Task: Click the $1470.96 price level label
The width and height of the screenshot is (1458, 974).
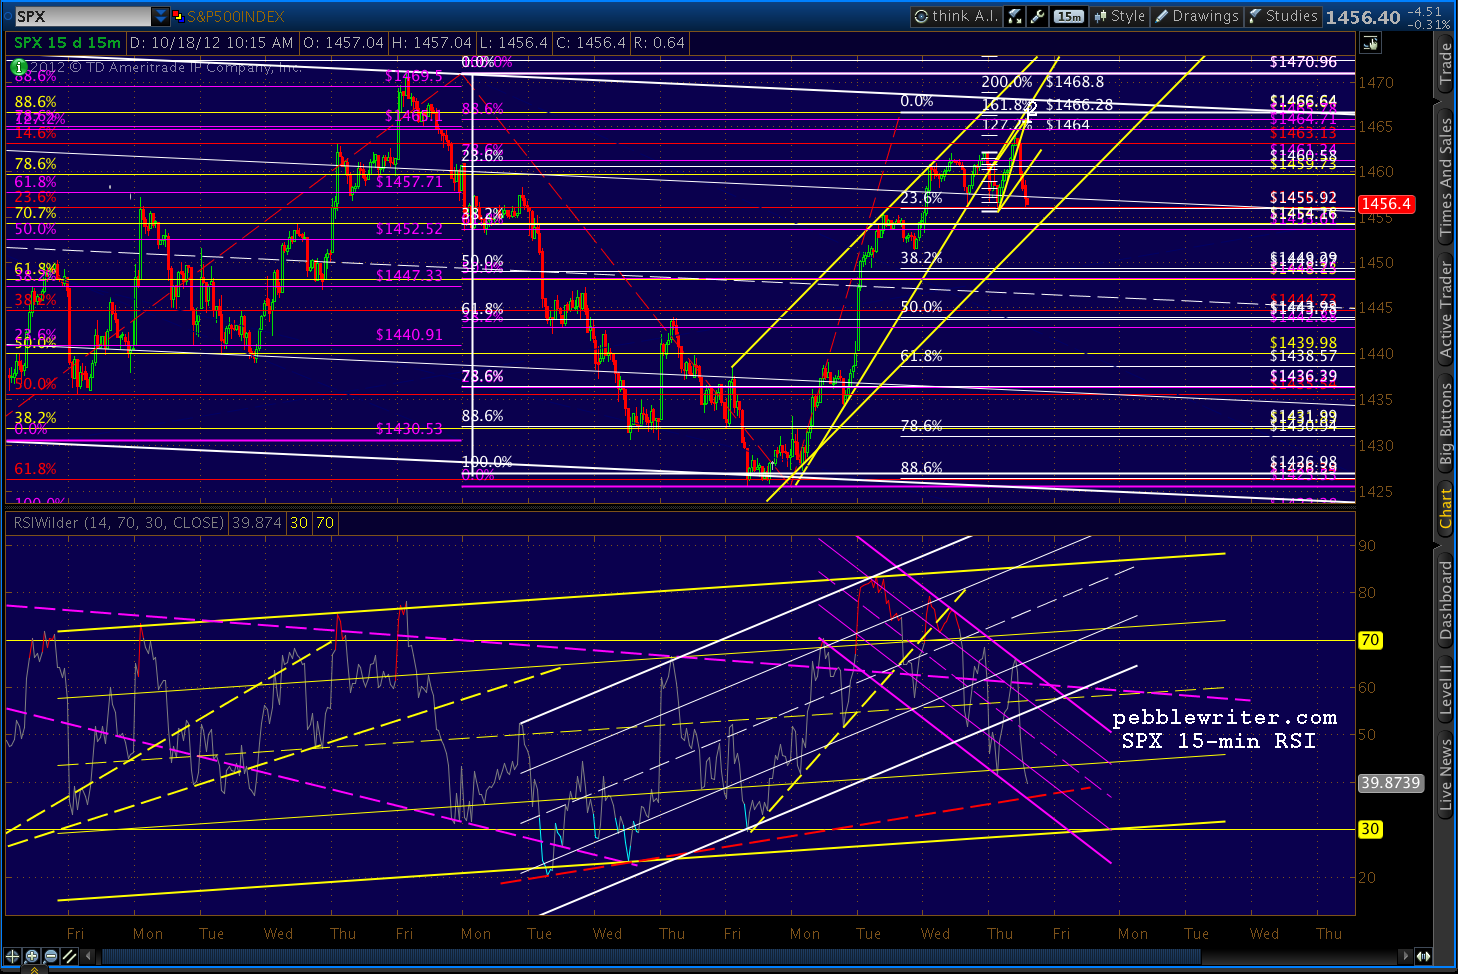Action: point(1303,62)
